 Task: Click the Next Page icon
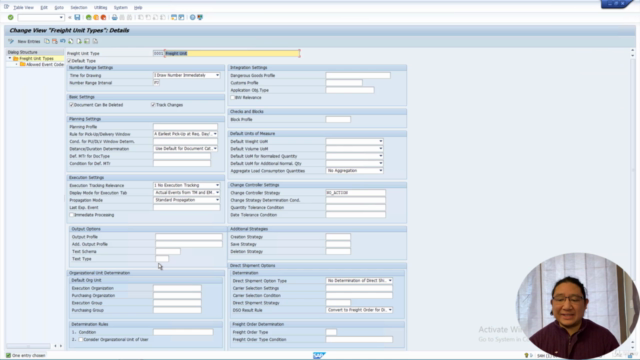pos(156,18)
